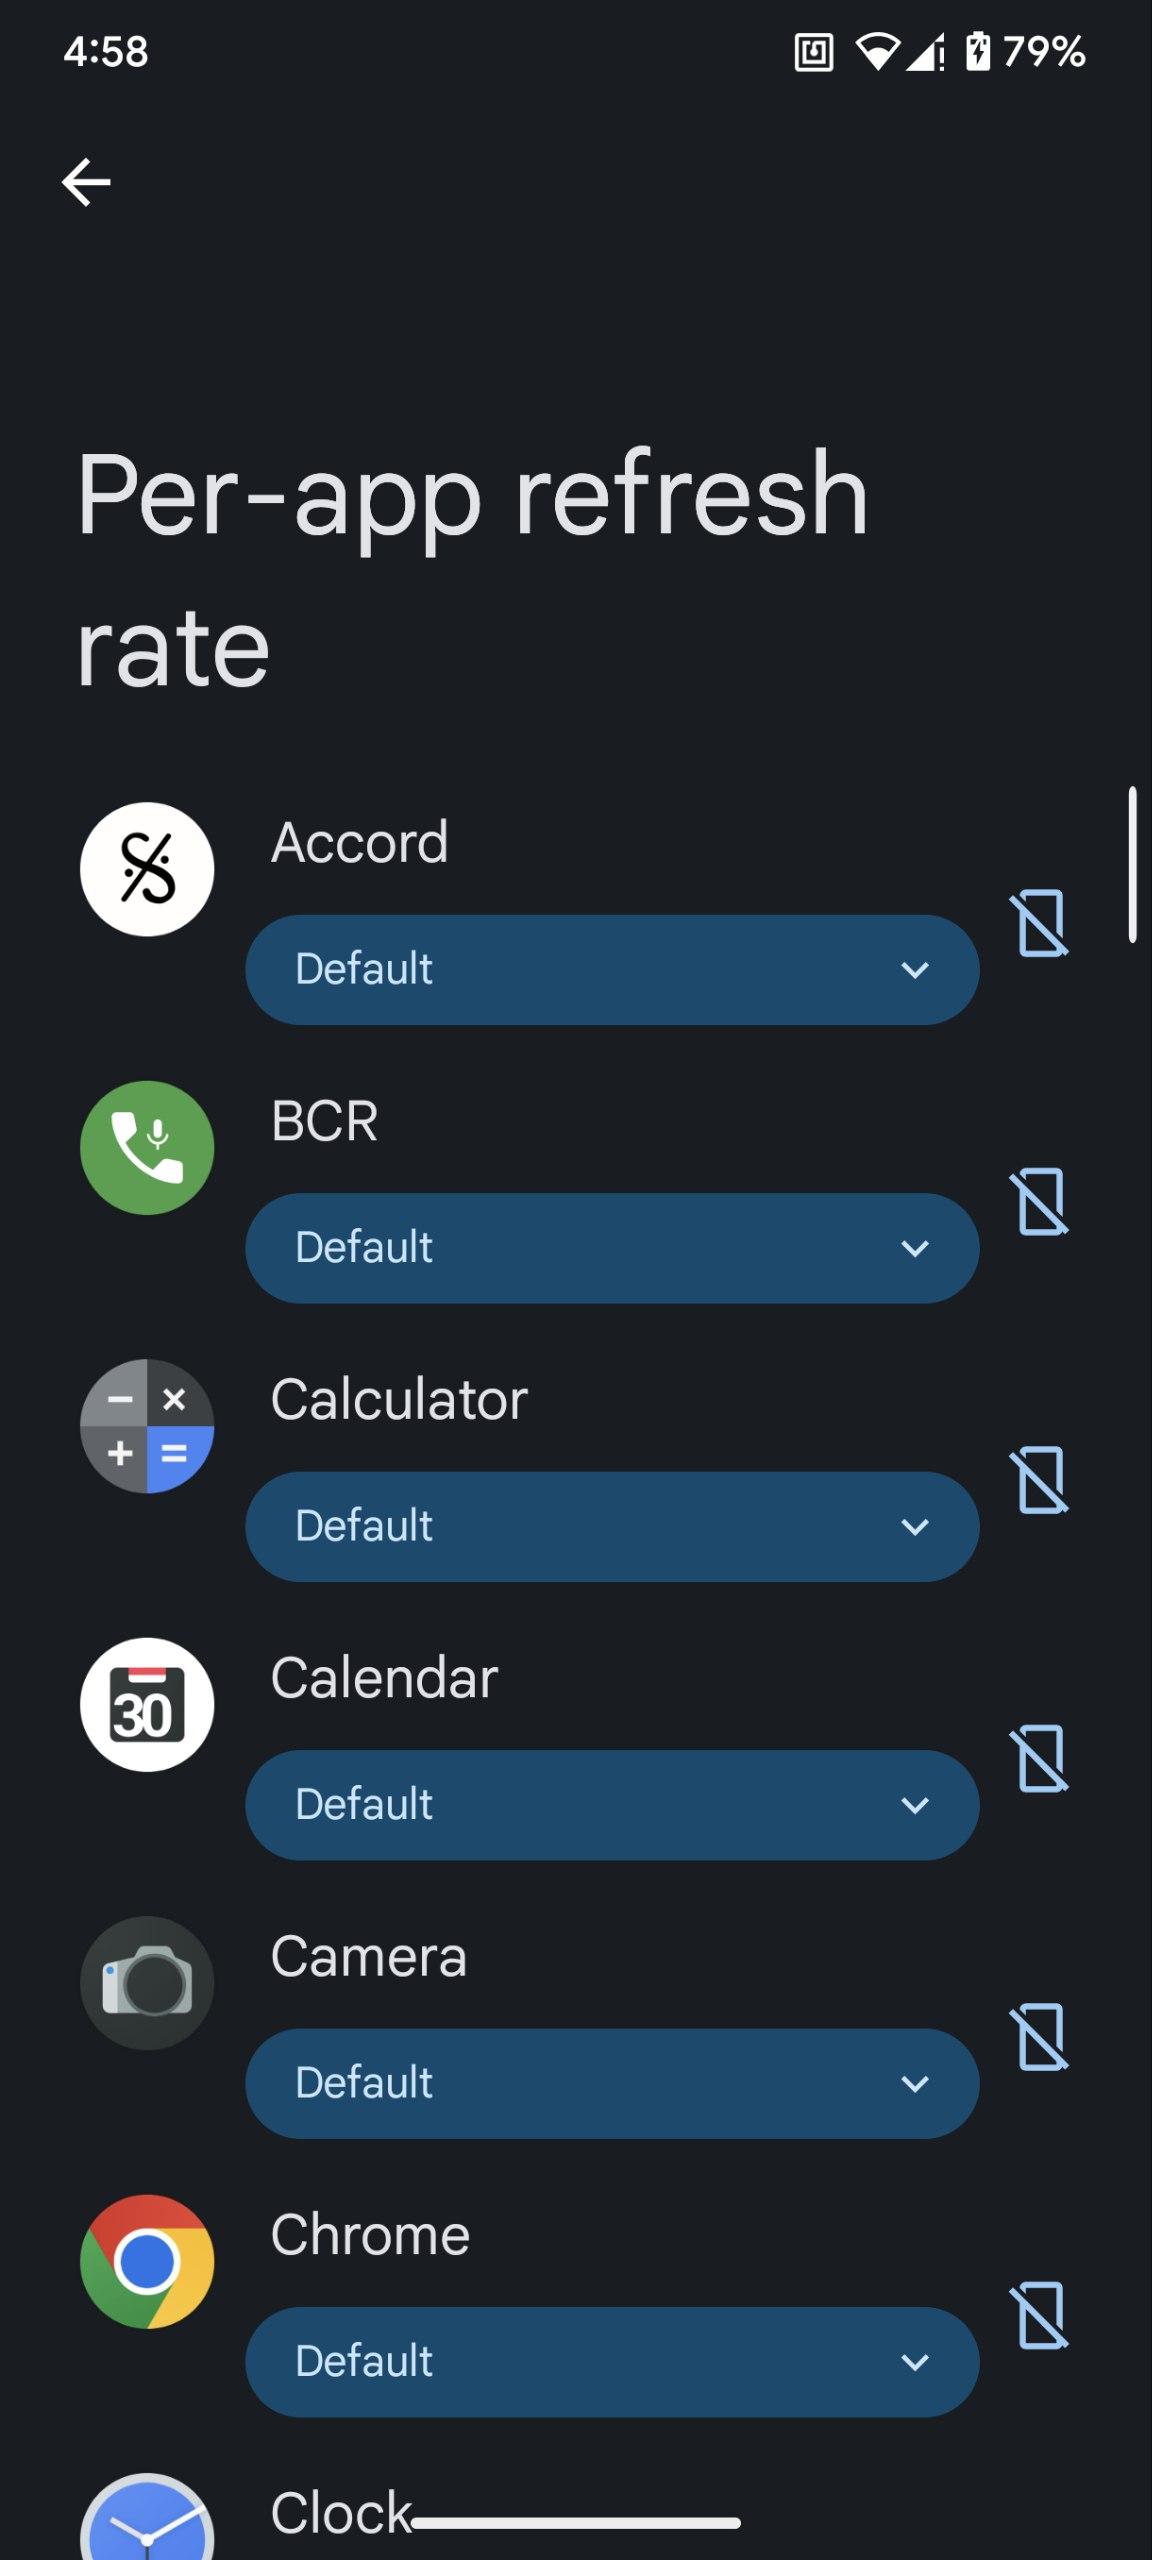Open Camera refresh rate dropdown
This screenshot has width=1152, height=2560.
coord(612,2083)
